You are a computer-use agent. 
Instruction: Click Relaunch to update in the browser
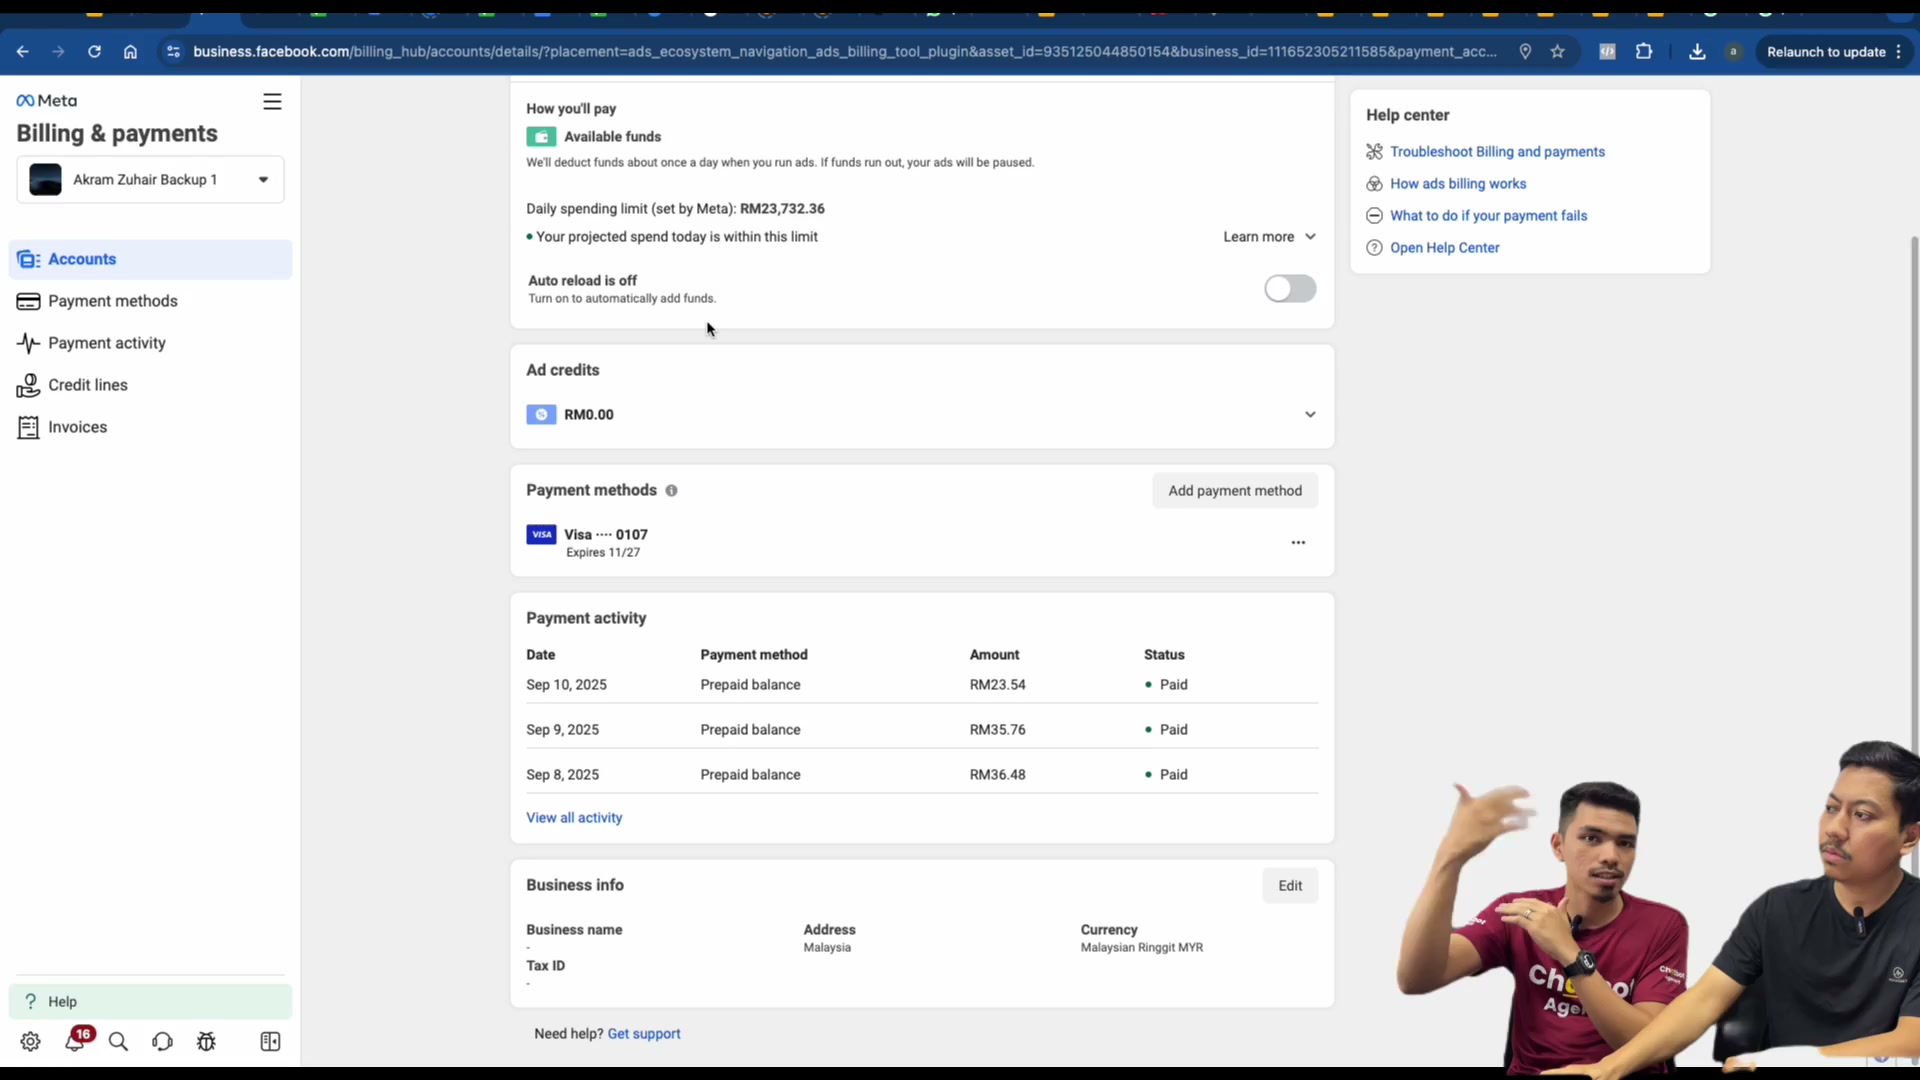[1834, 52]
